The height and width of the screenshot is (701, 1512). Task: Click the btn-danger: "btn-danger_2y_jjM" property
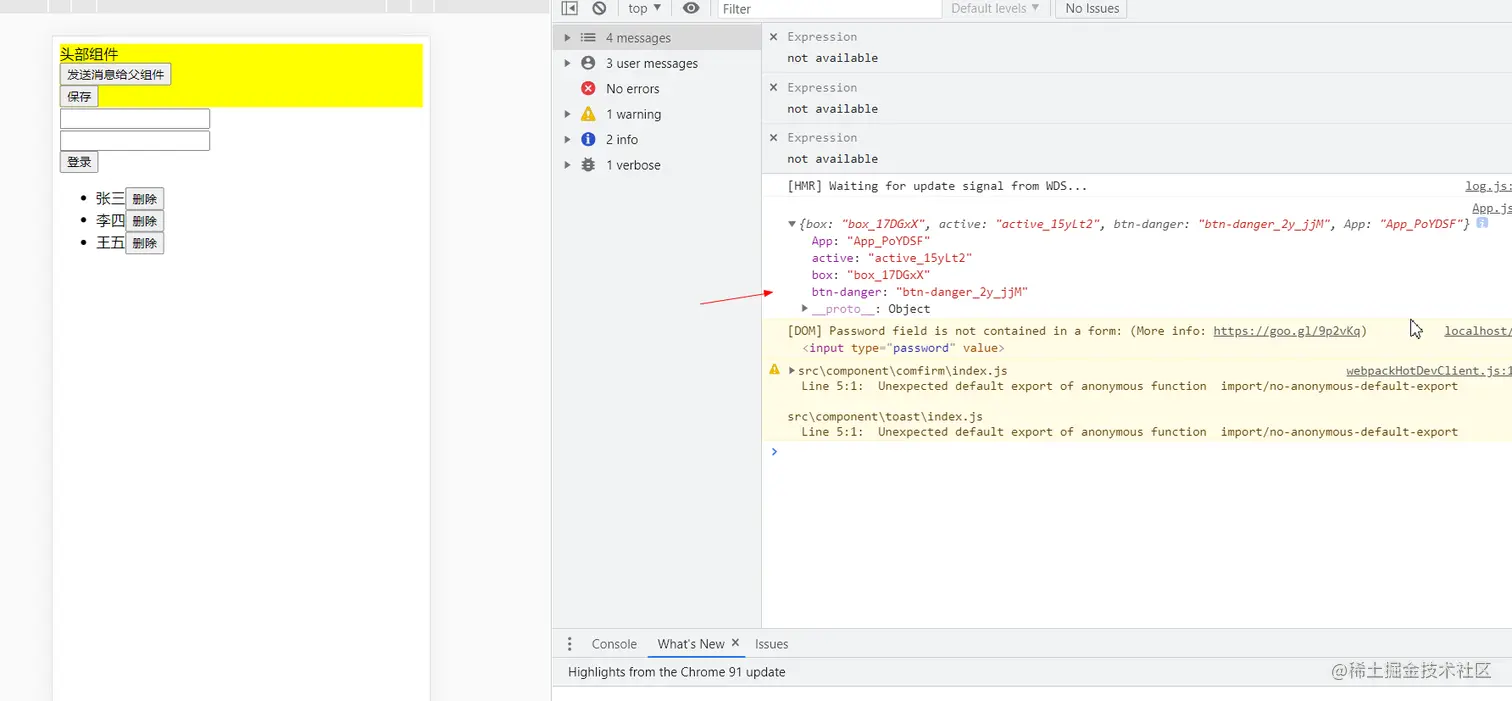tap(920, 292)
